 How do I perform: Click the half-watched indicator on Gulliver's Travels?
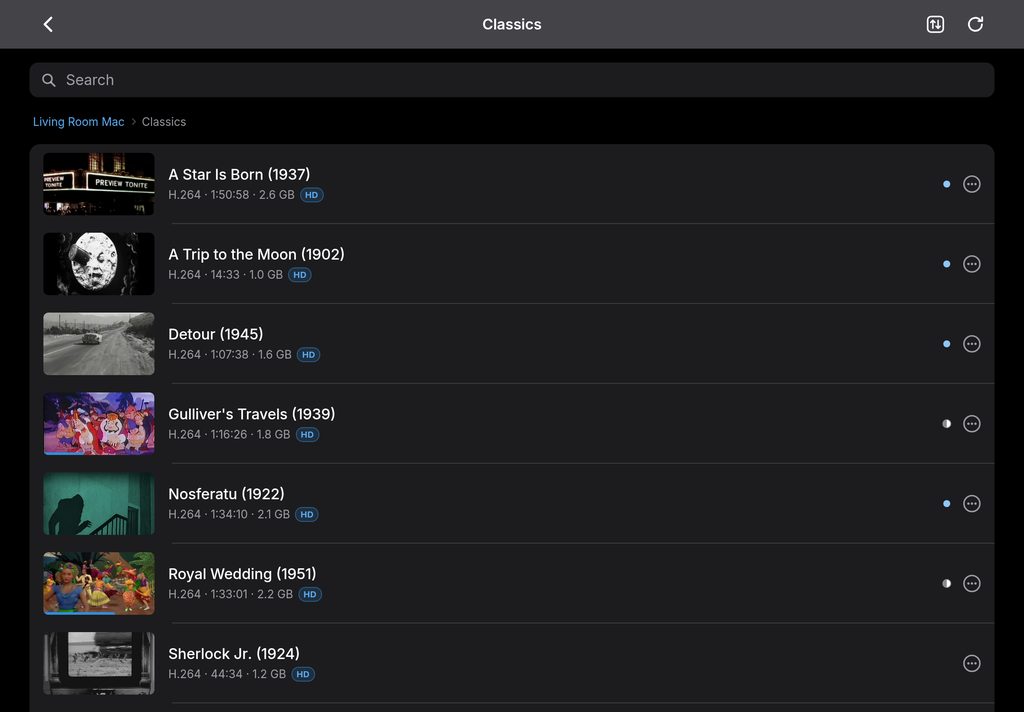[946, 424]
